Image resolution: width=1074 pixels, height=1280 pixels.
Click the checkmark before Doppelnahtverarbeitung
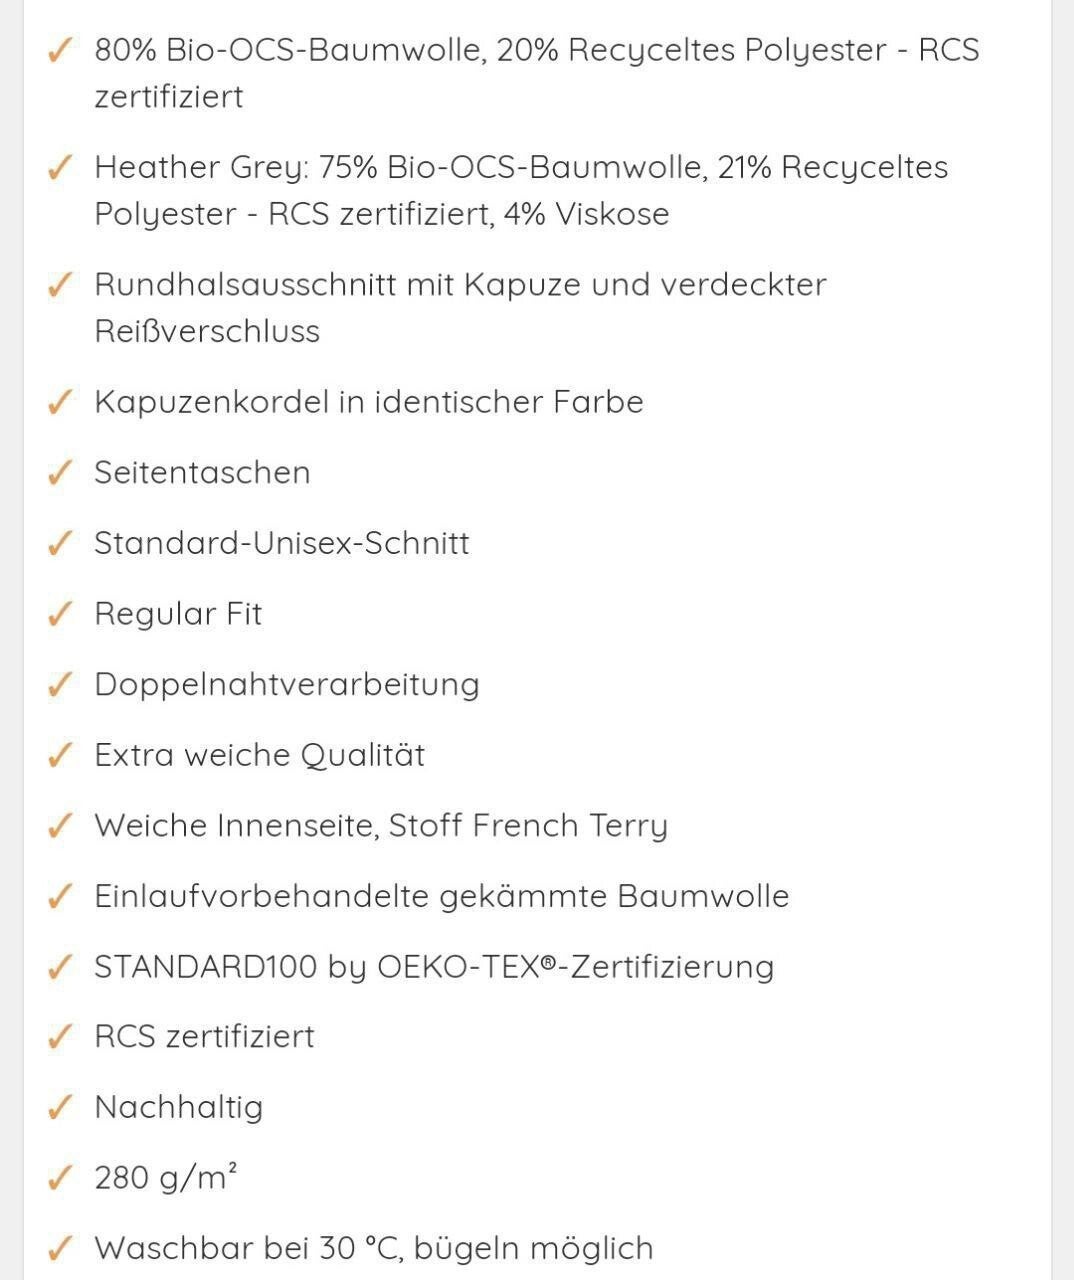(60, 684)
